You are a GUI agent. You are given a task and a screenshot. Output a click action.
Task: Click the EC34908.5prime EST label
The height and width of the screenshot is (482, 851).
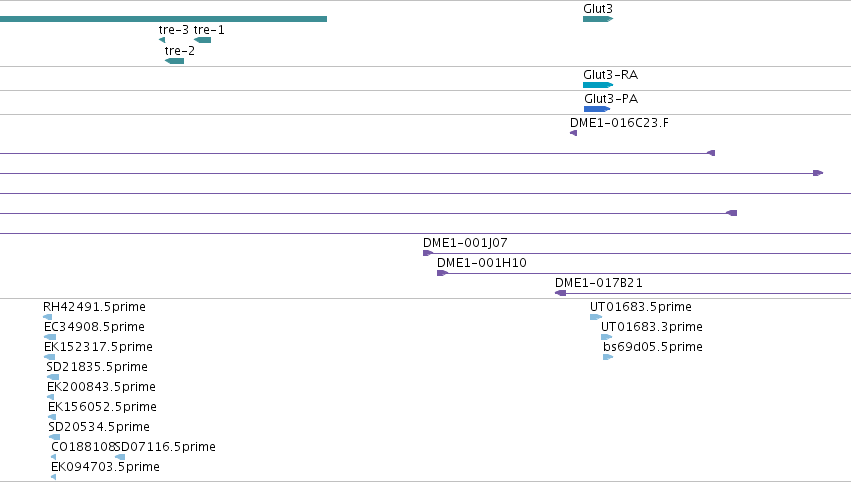pyautogui.click(x=94, y=327)
